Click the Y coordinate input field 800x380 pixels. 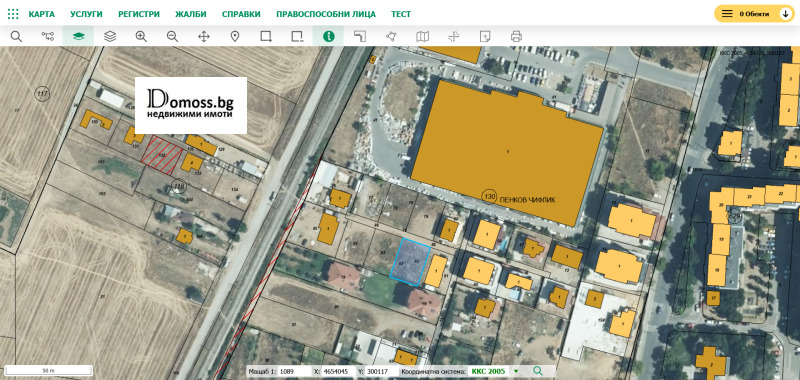coord(382,371)
